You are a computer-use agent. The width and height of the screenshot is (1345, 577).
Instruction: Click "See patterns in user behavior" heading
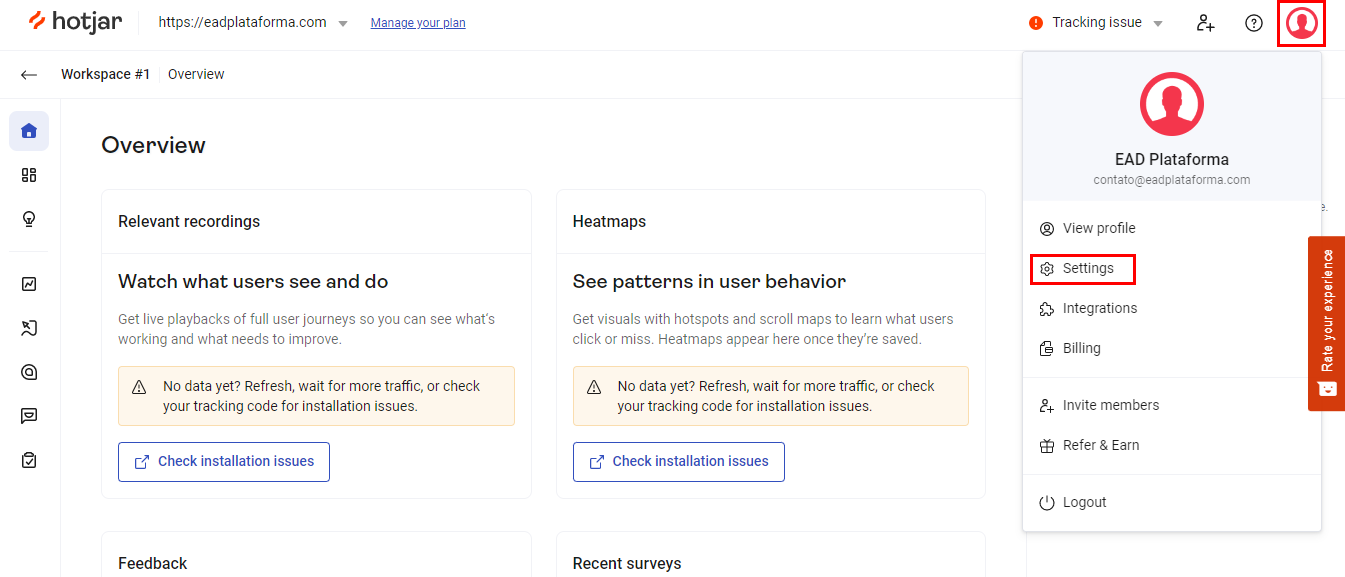click(709, 282)
